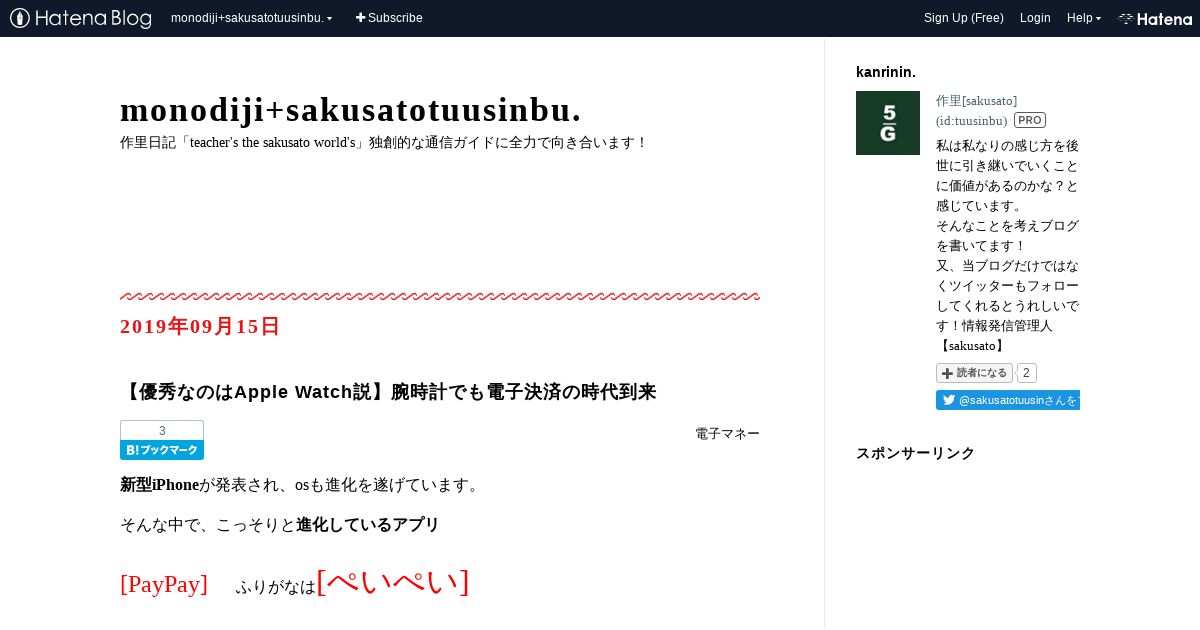The image size is (1200, 630).
Task: Open blog title monodiji+sakusatotuusinbu.
Action: pyautogui.click(x=351, y=110)
